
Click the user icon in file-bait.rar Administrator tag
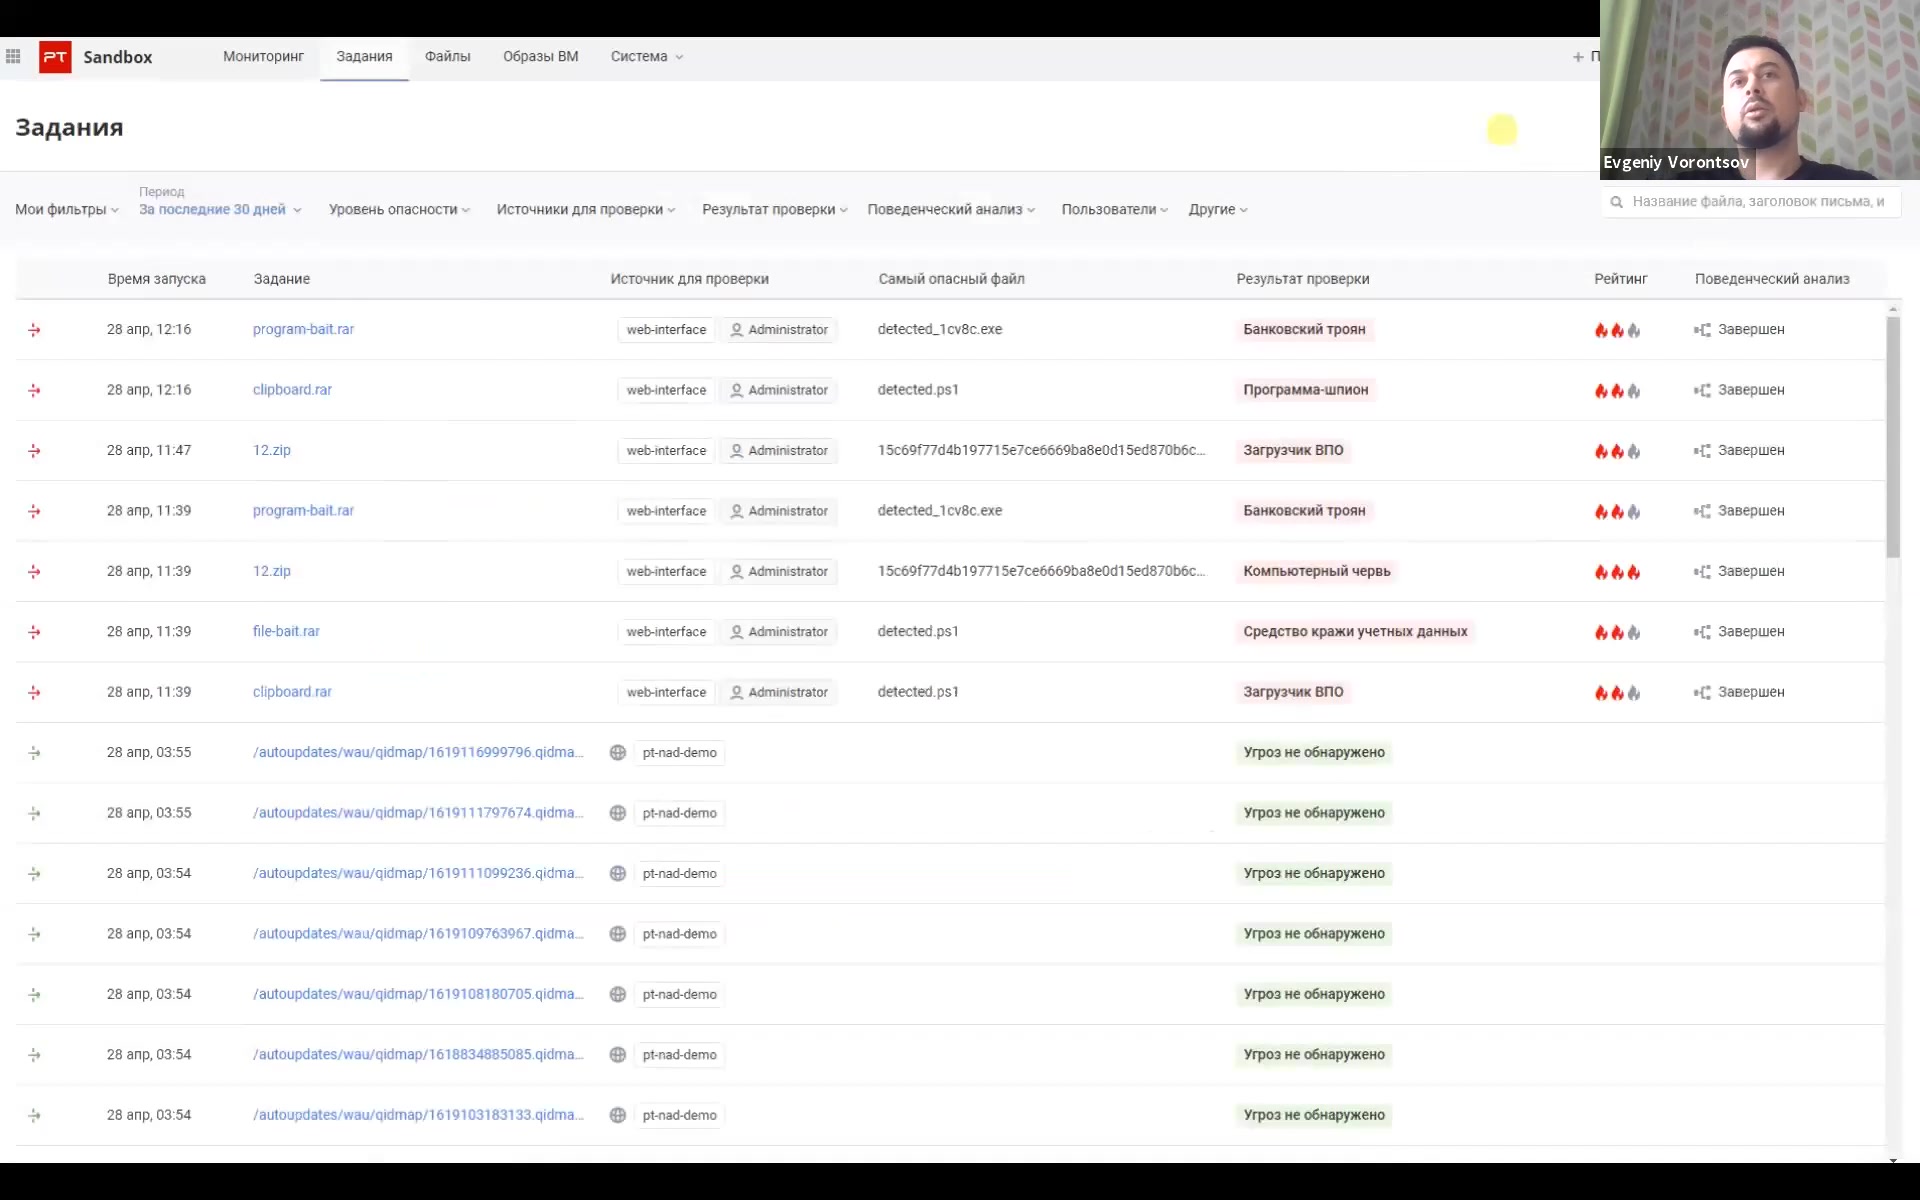tap(737, 632)
